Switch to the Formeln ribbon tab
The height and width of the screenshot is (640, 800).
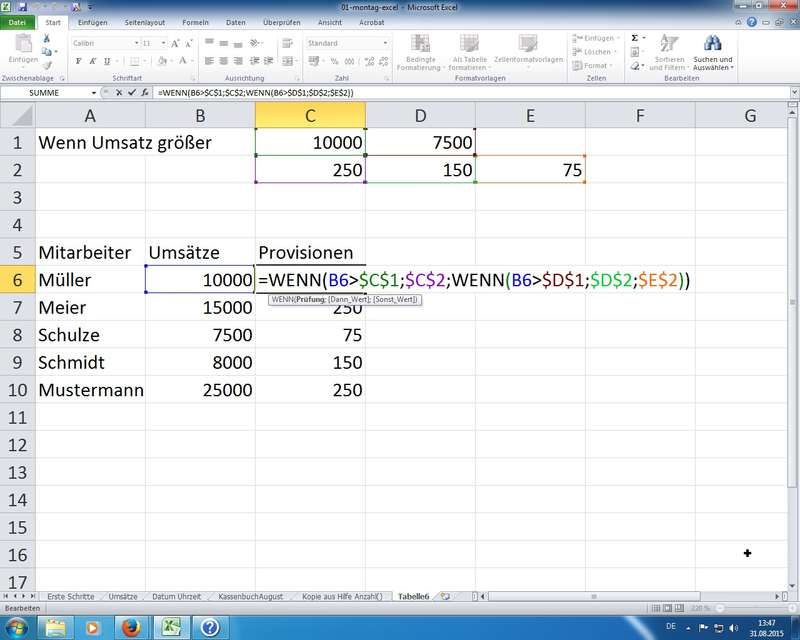tap(195, 21)
